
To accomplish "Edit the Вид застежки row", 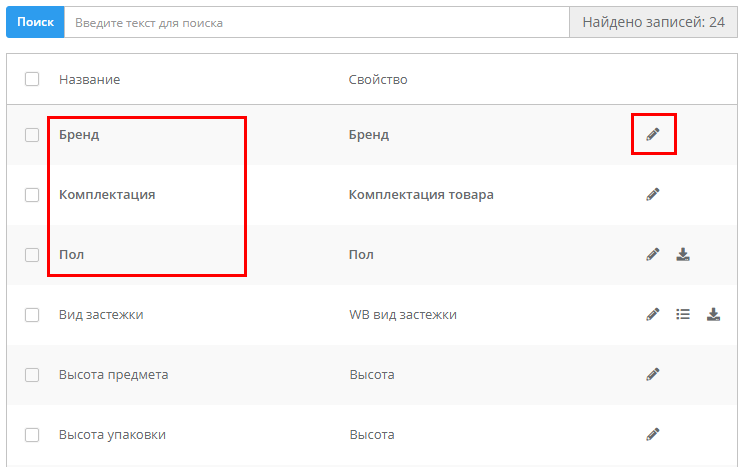I will tap(653, 314).
